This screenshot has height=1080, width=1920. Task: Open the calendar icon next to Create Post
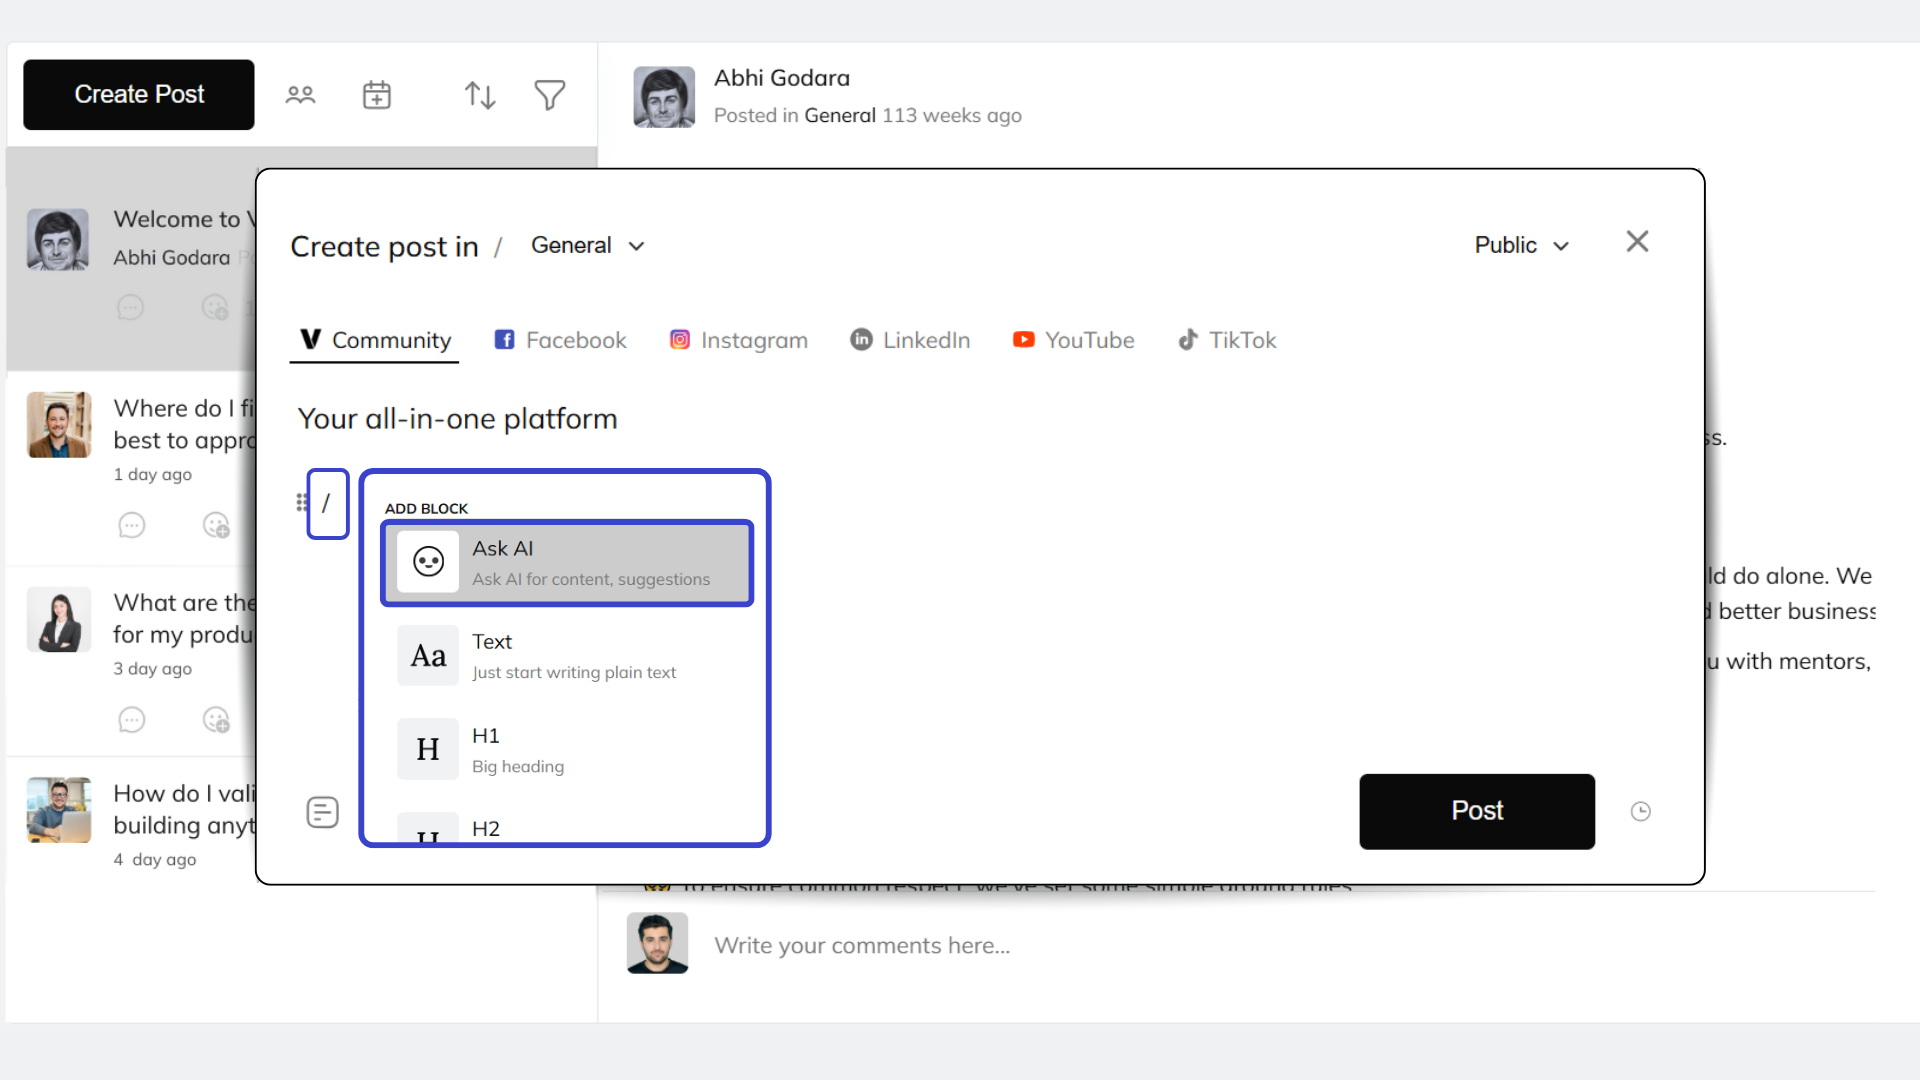[x=376, y=94]
